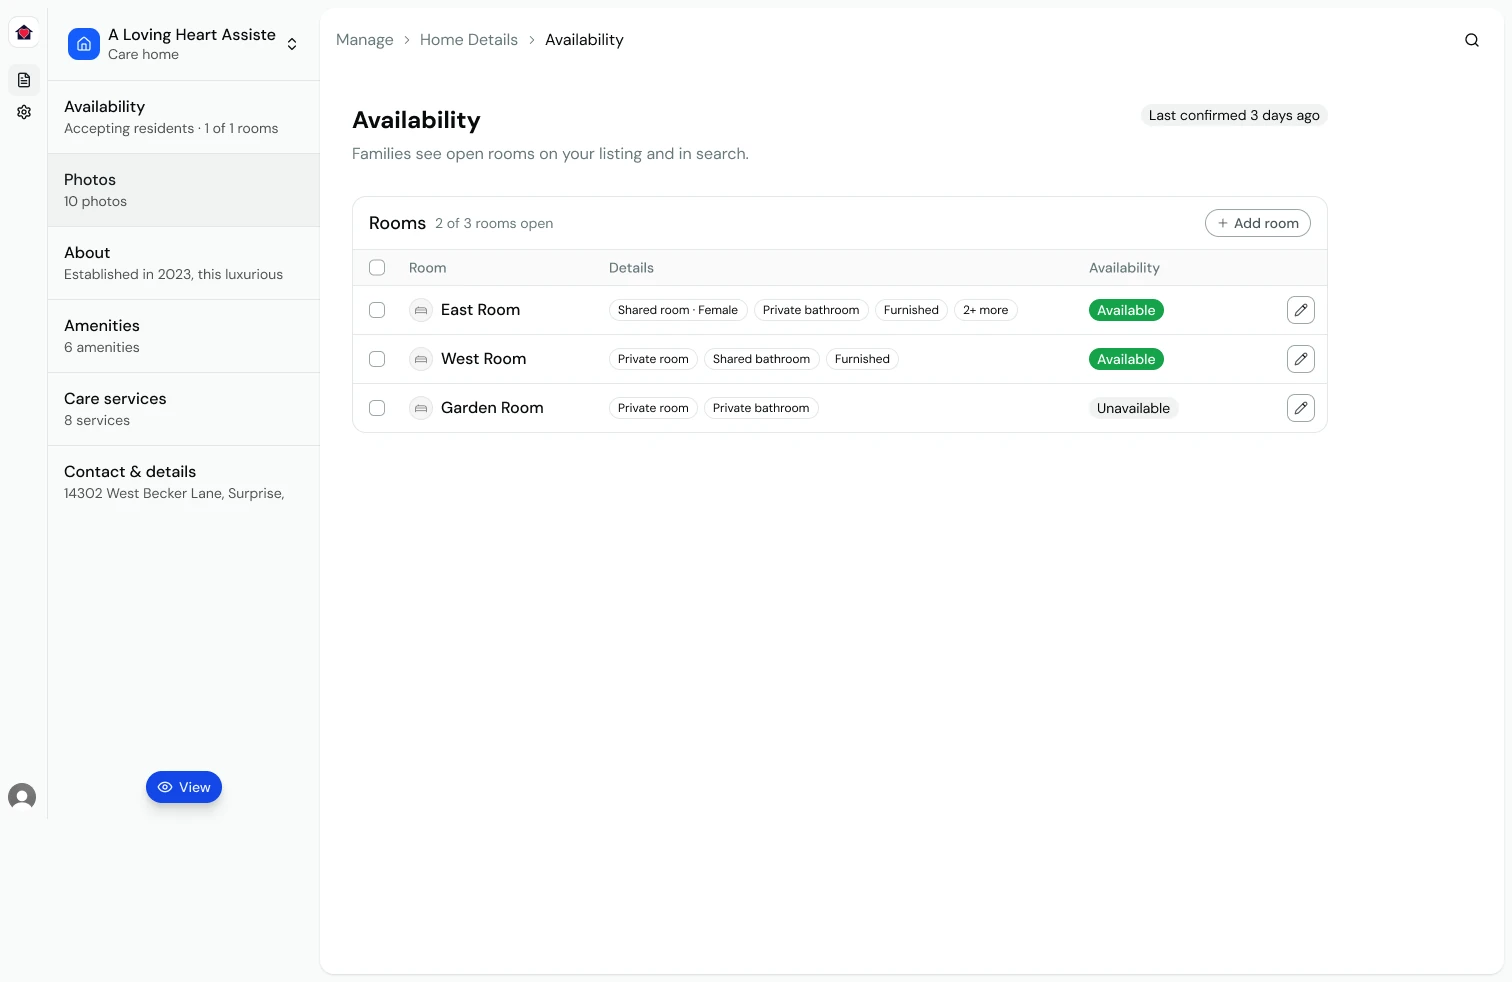Screen dimensions: 1512x982
Task: Click the bed icon next to East Room
Action: point(421,310)
